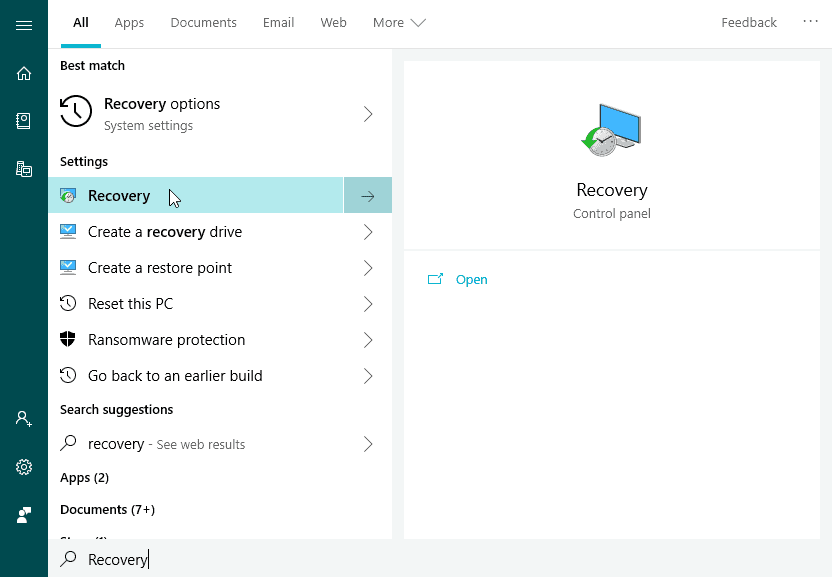
Task: Open the hamburger menu in the sidebar
Action: pos(24,25)
